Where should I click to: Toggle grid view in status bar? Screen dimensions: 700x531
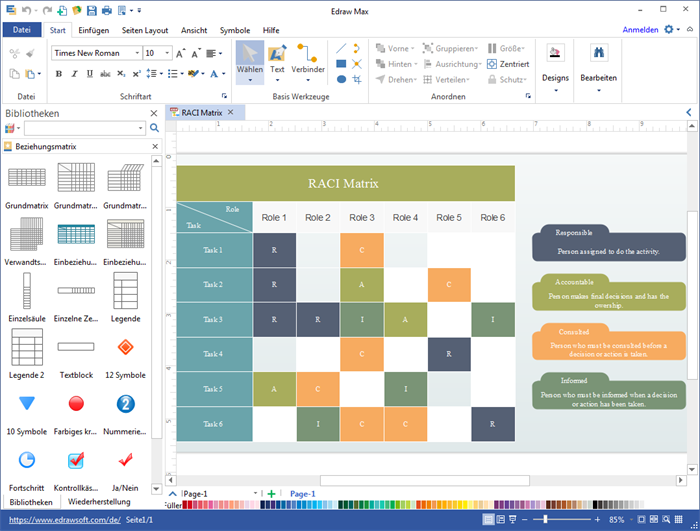click(679, 519)
